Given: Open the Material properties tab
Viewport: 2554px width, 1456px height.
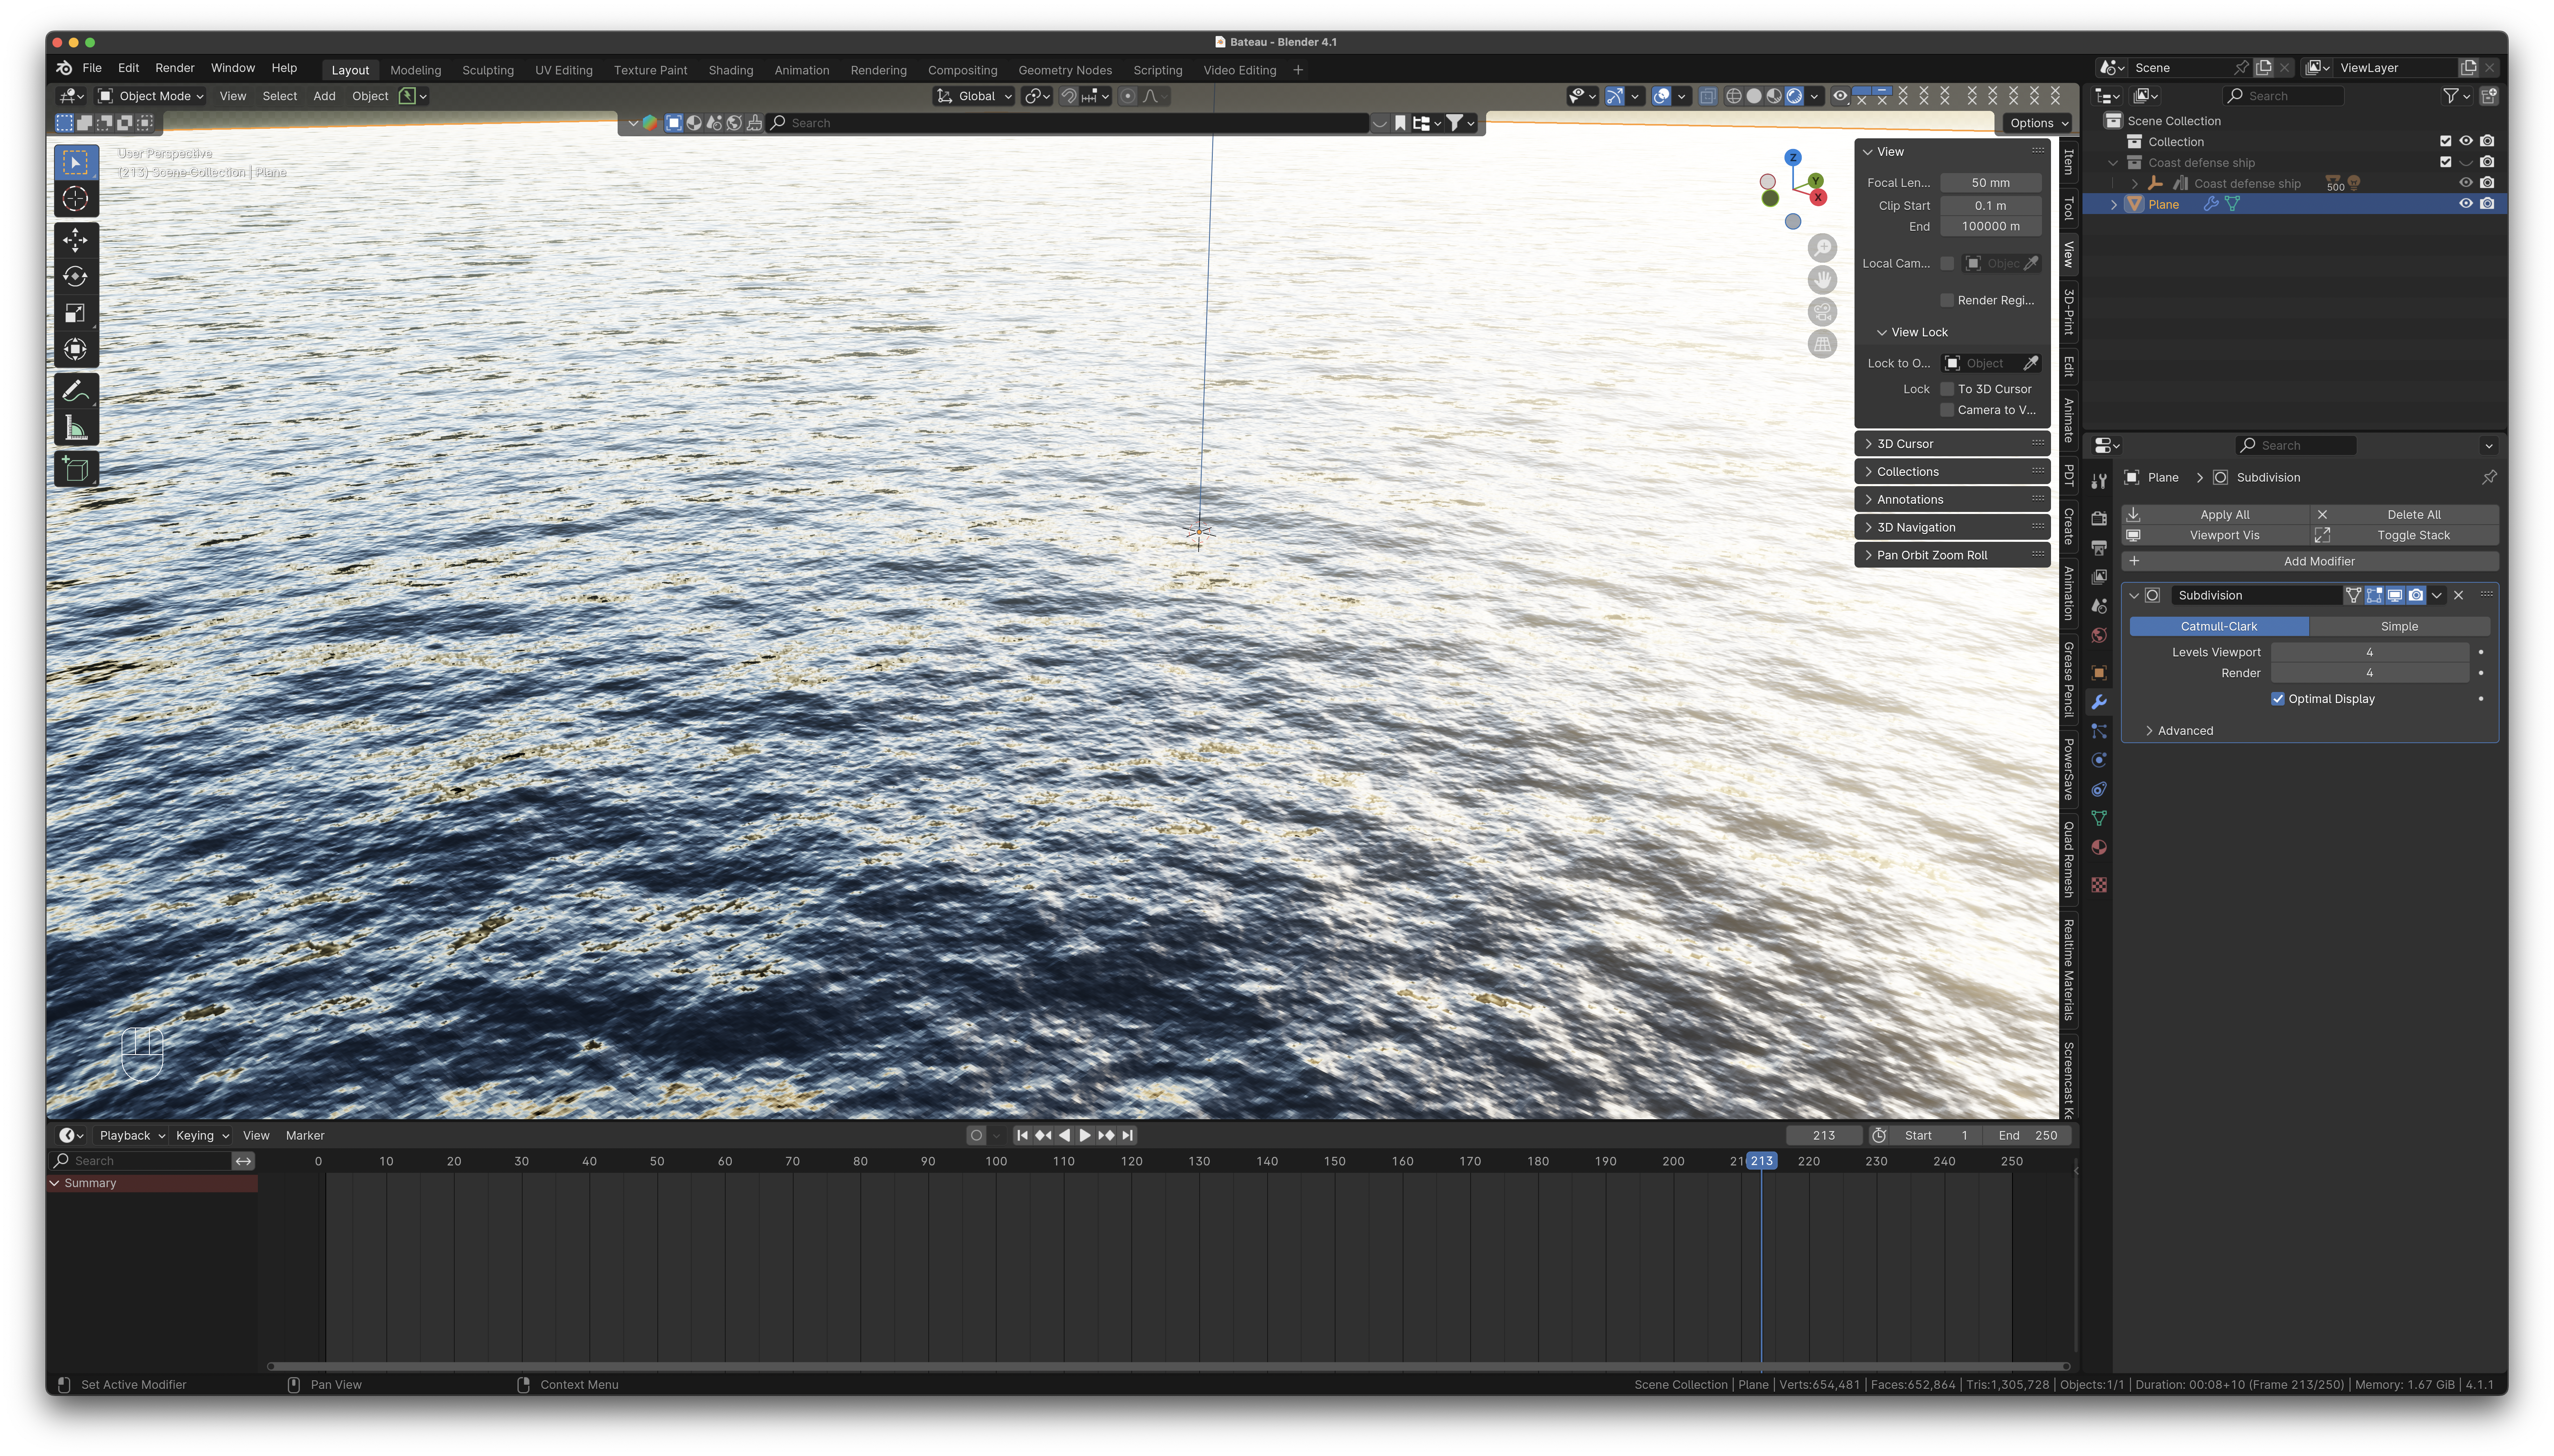Looking at the screenshot, I should [2099, 847].
